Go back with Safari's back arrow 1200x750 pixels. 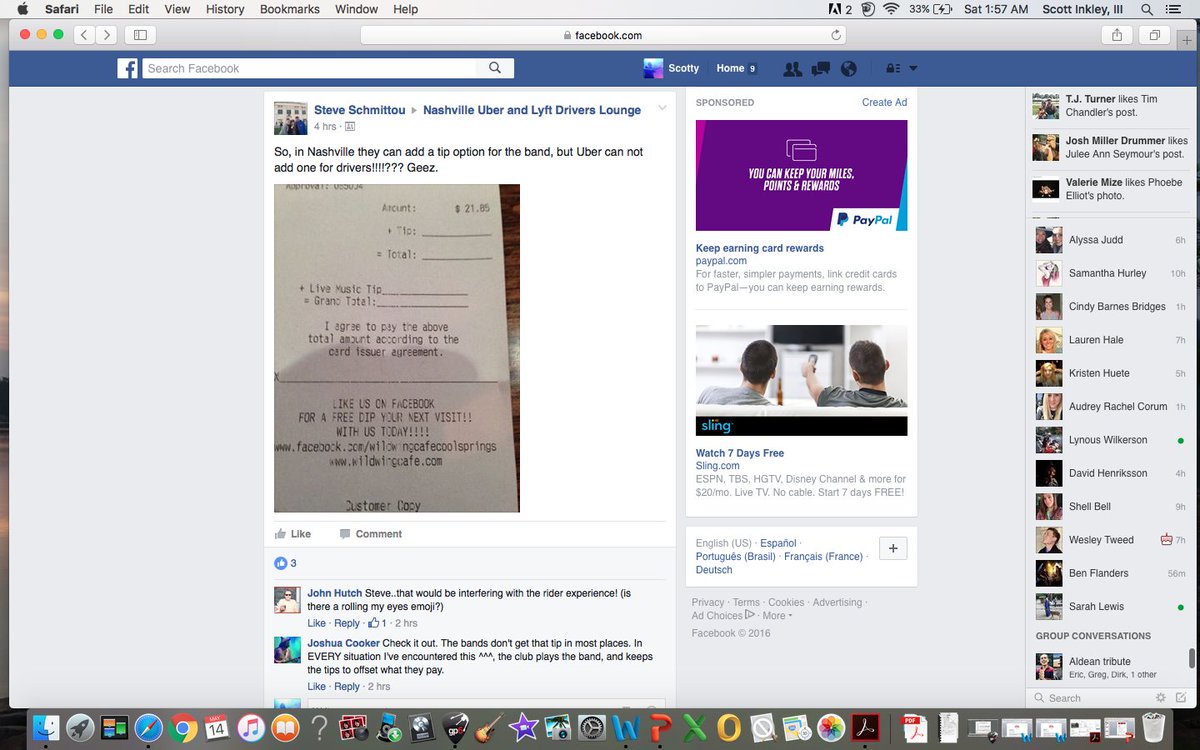tap(84, 35)
